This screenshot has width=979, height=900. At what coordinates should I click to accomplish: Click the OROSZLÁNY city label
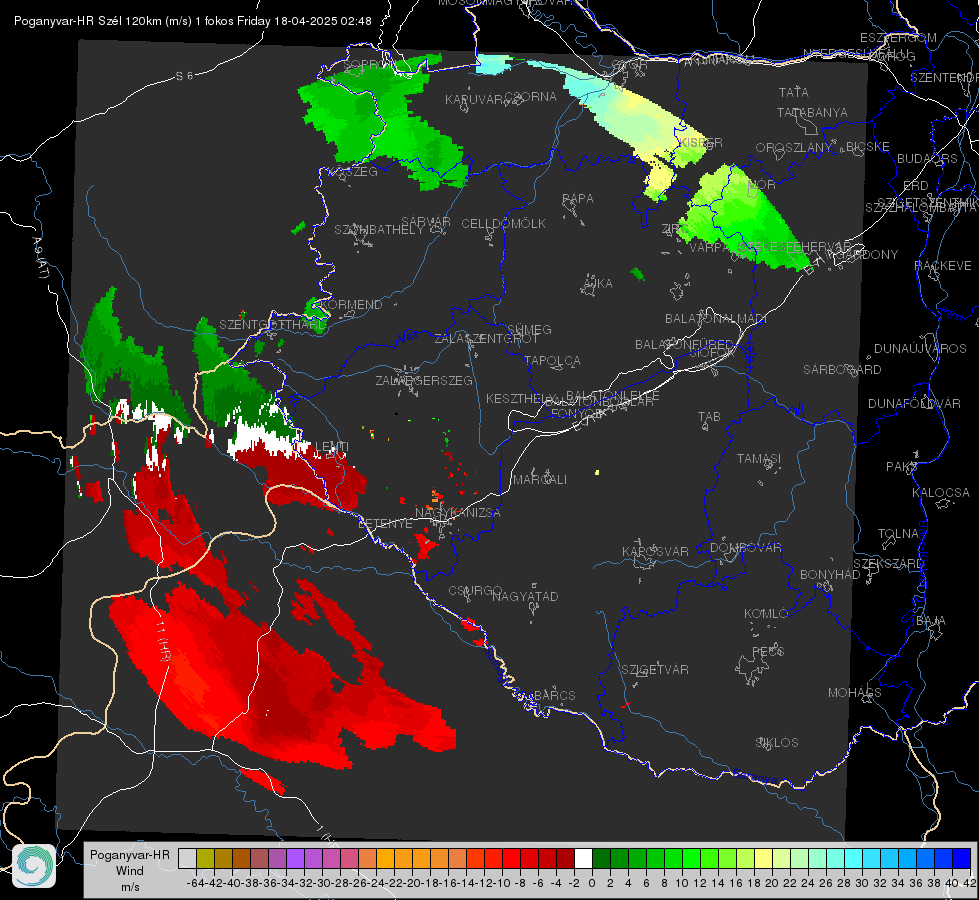click(794, 148)
